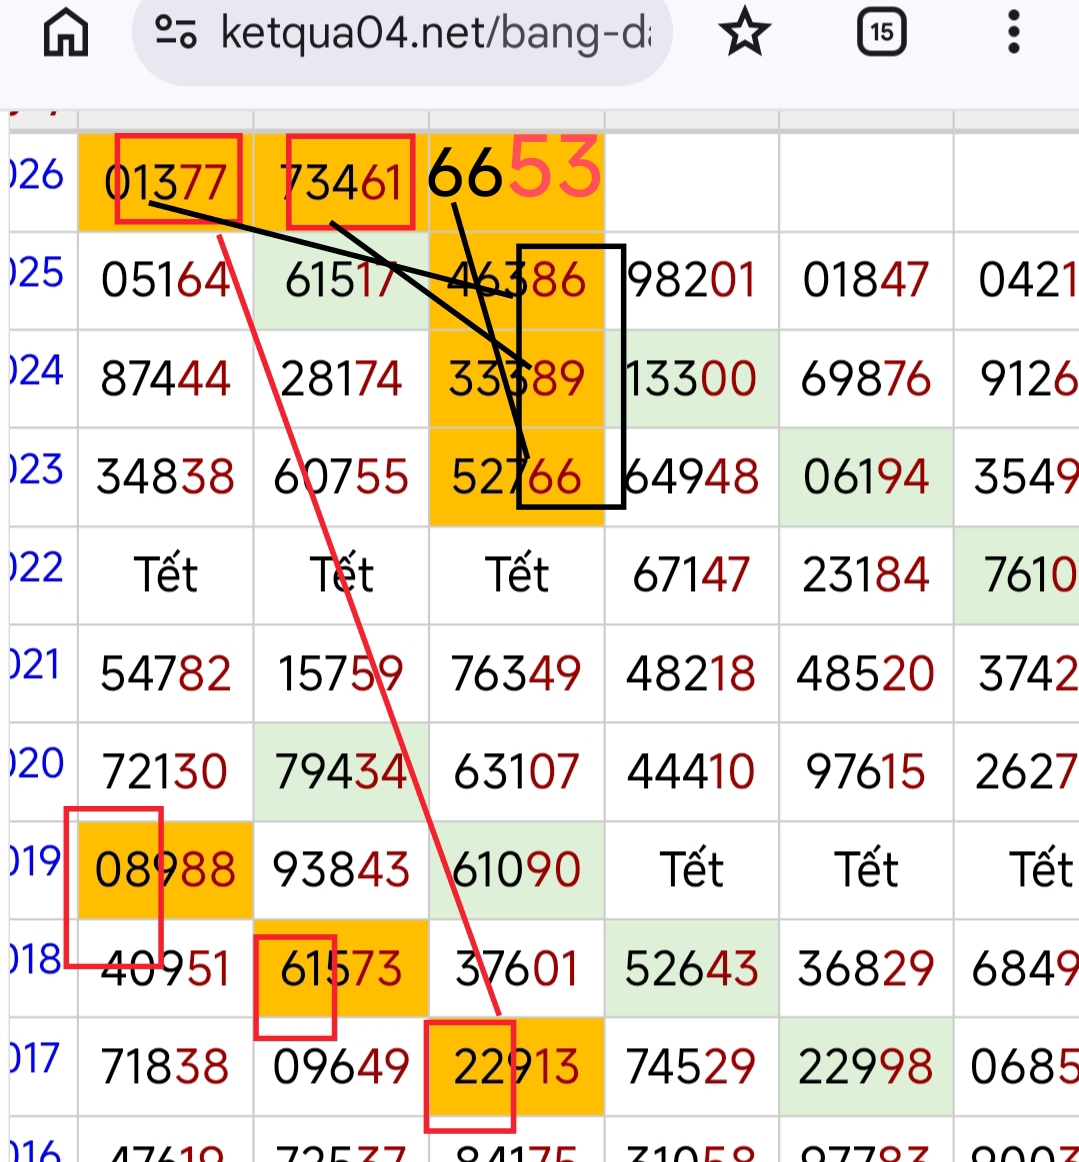Select the result cell 36829
Screen dimensions: 1079x1162
866,968
